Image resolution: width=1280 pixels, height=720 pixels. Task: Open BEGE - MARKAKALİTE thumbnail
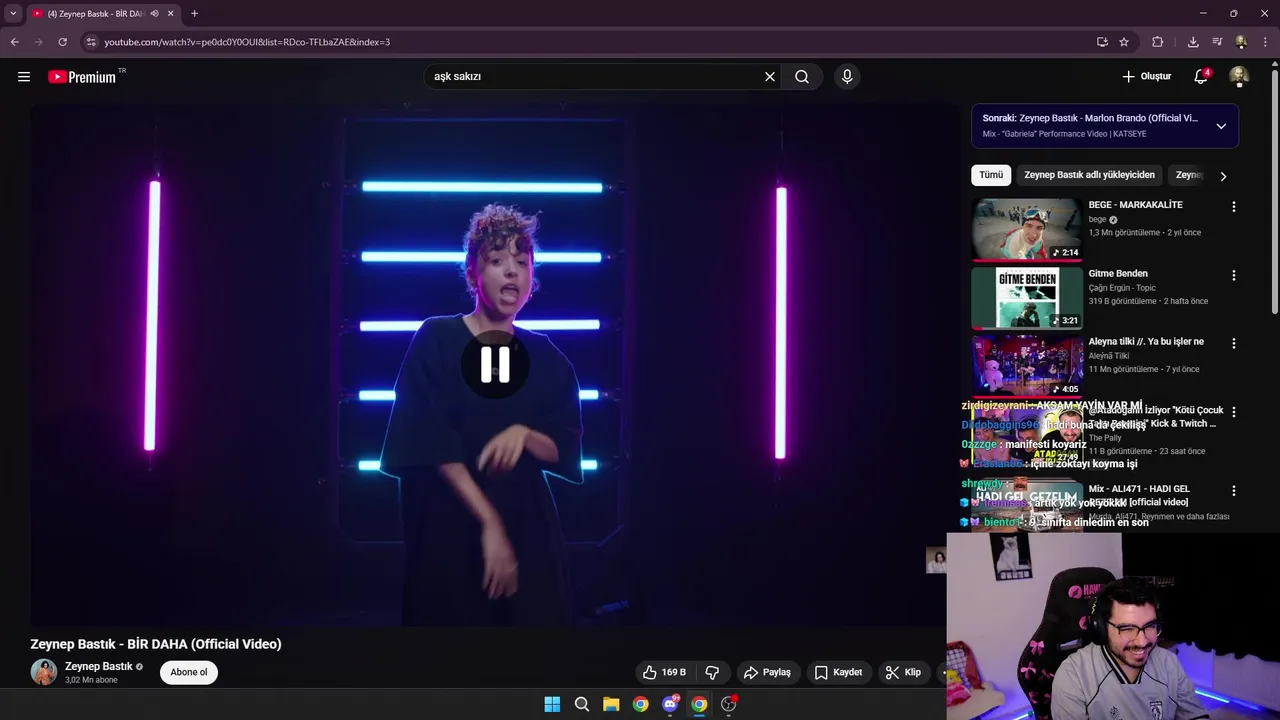click(x=1026, y=230)
